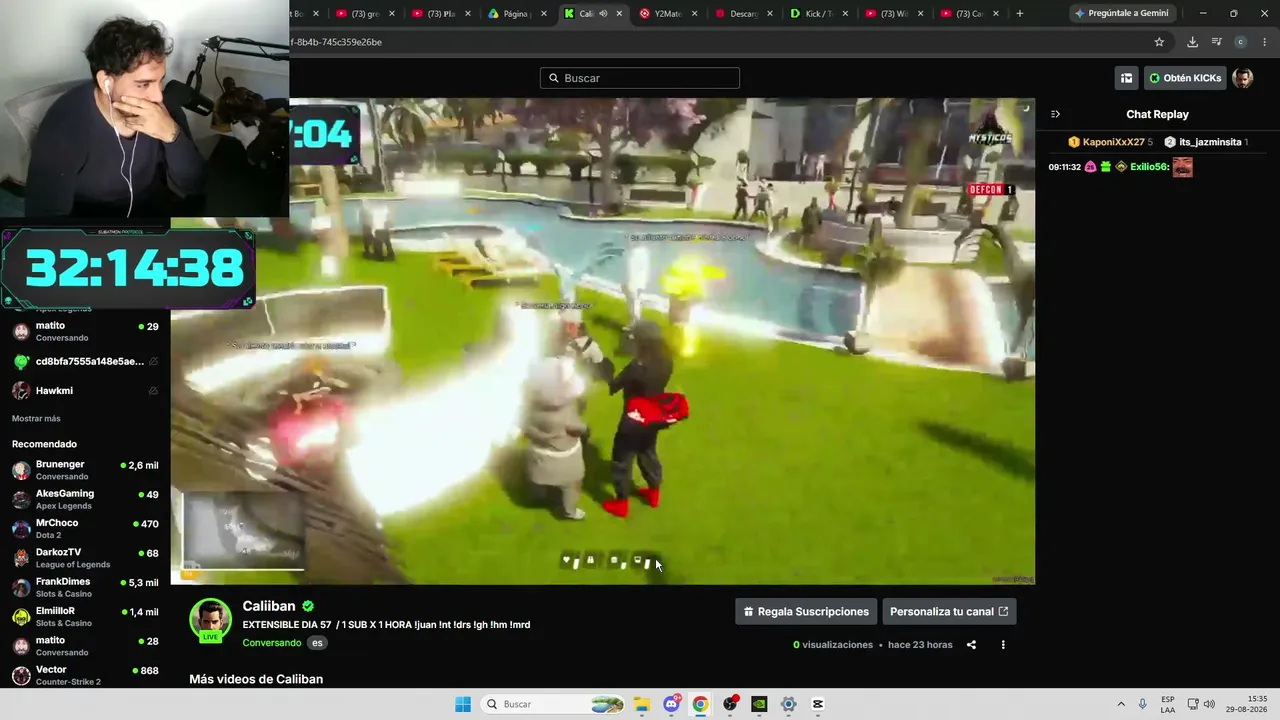Open Chrome profile 'C' icon
Viewport: 1280px width, 720px height.
pos(1240,42)
